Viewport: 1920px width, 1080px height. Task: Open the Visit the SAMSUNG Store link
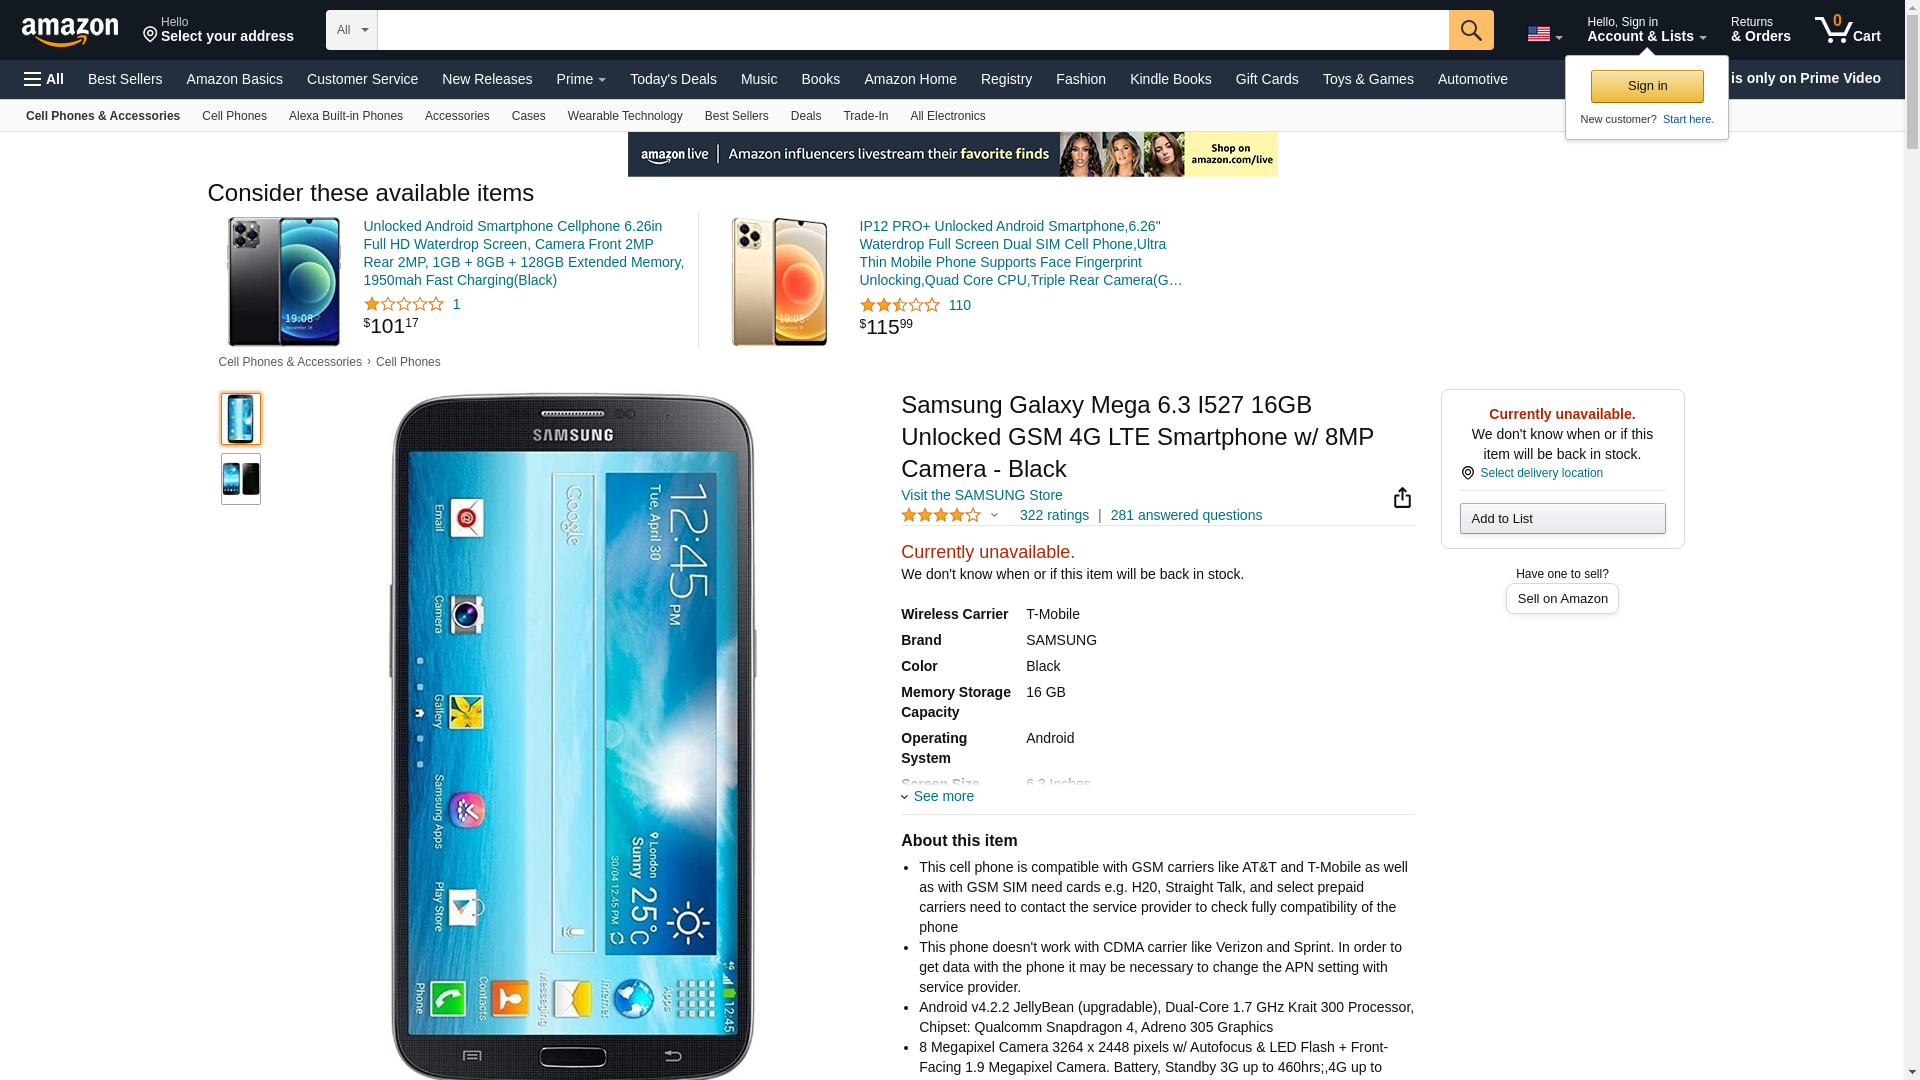coord(981,495)
